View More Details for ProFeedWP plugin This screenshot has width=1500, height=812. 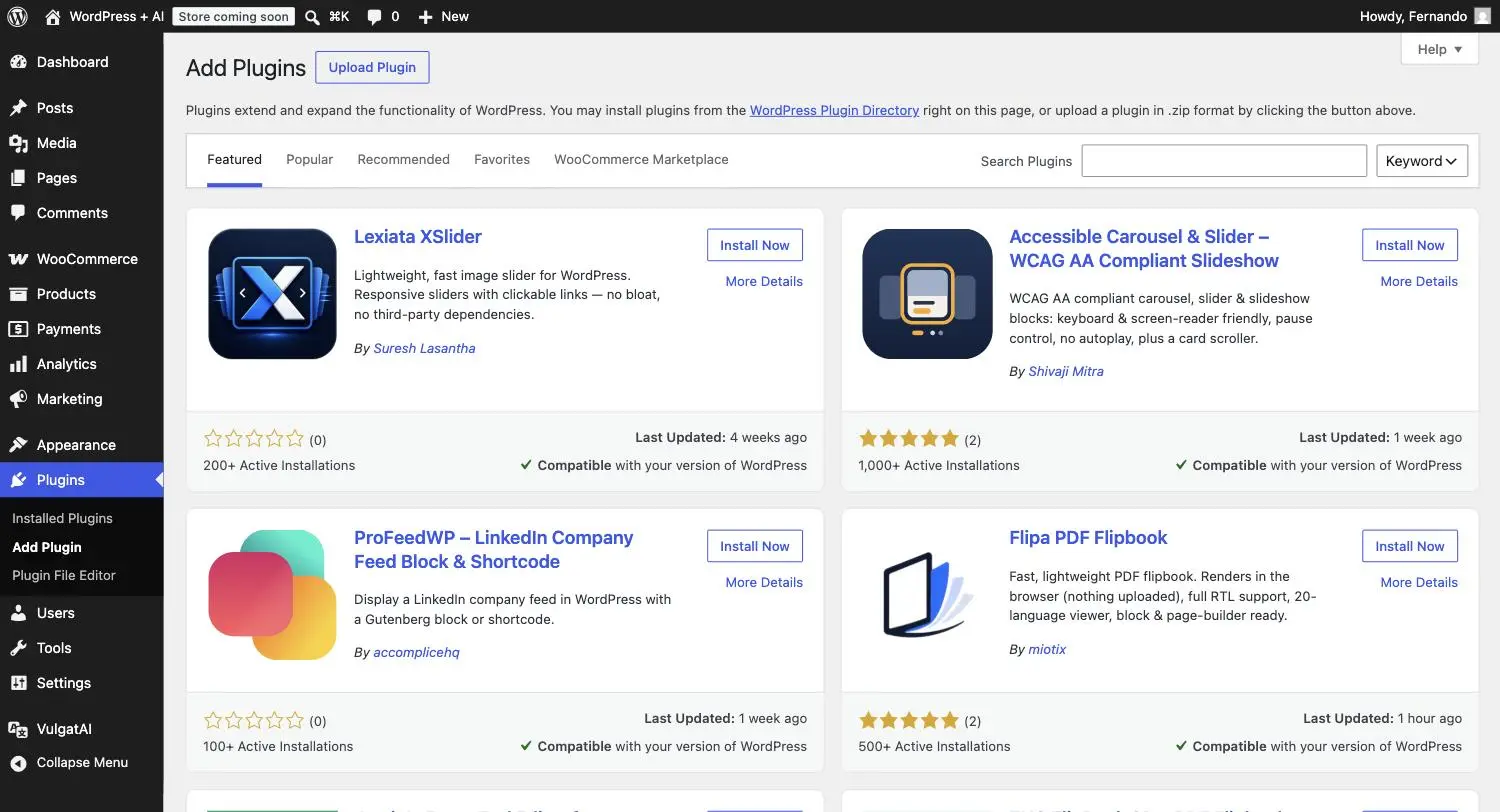pyautogui.click(x=764, y=582)
